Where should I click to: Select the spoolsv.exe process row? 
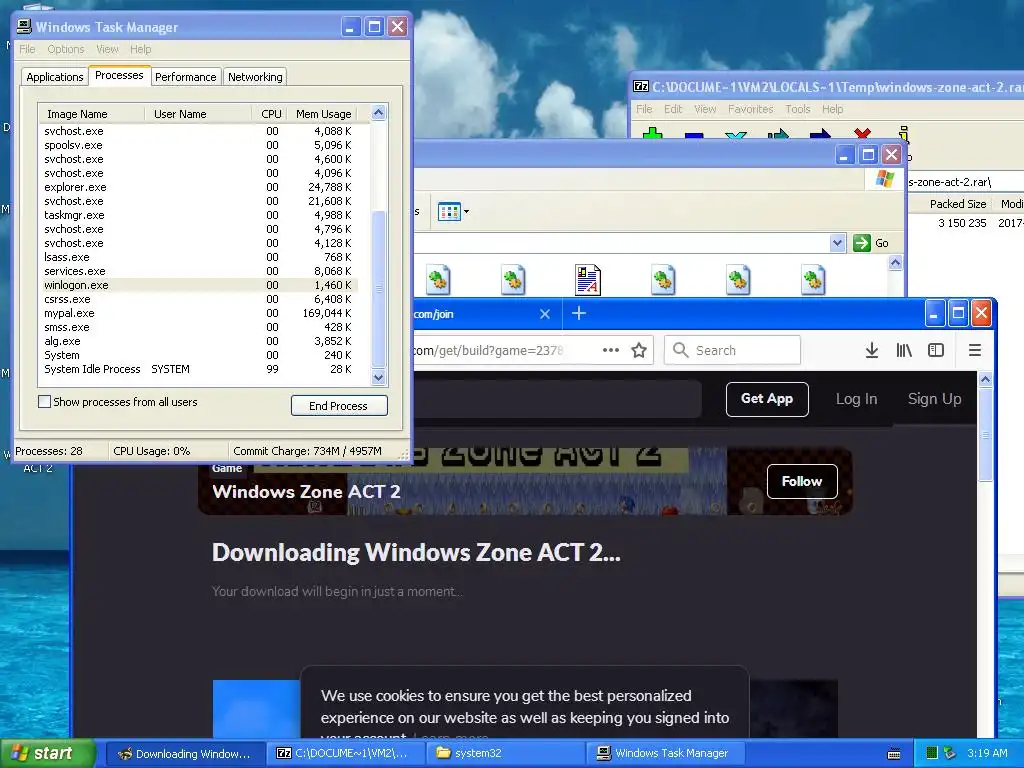199,145
